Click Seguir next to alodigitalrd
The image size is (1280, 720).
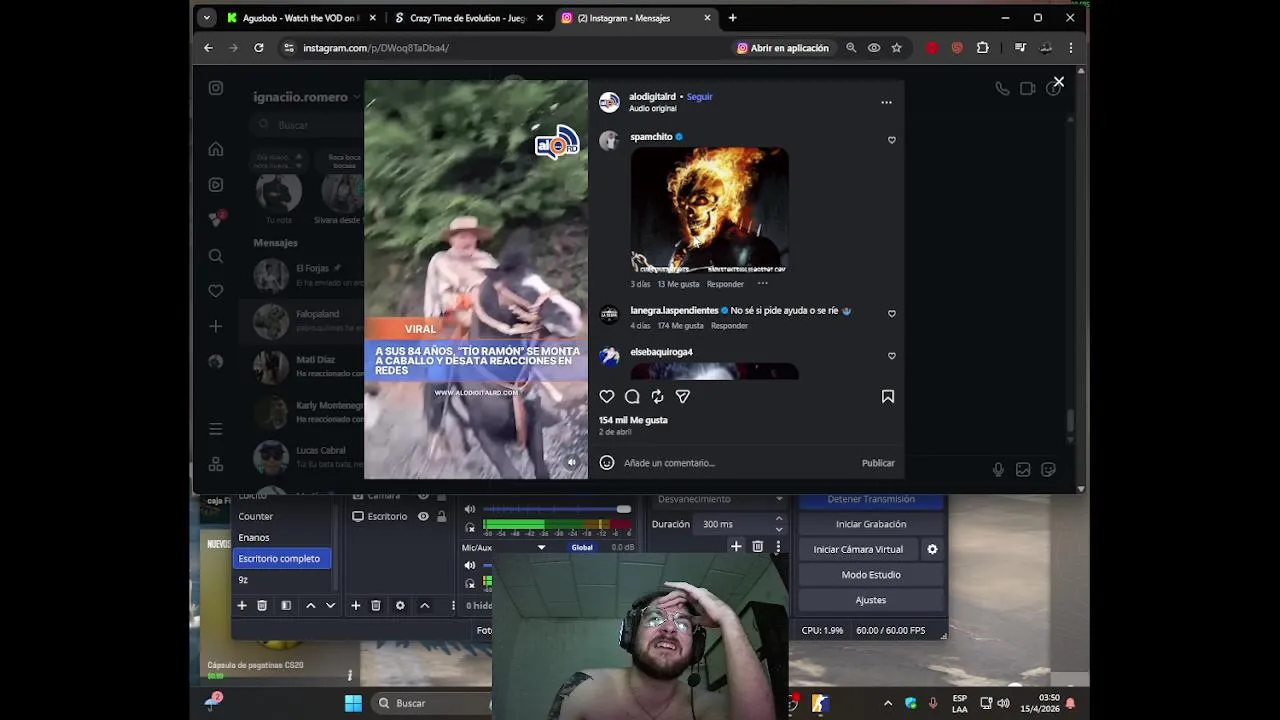[x=699, y=97]
